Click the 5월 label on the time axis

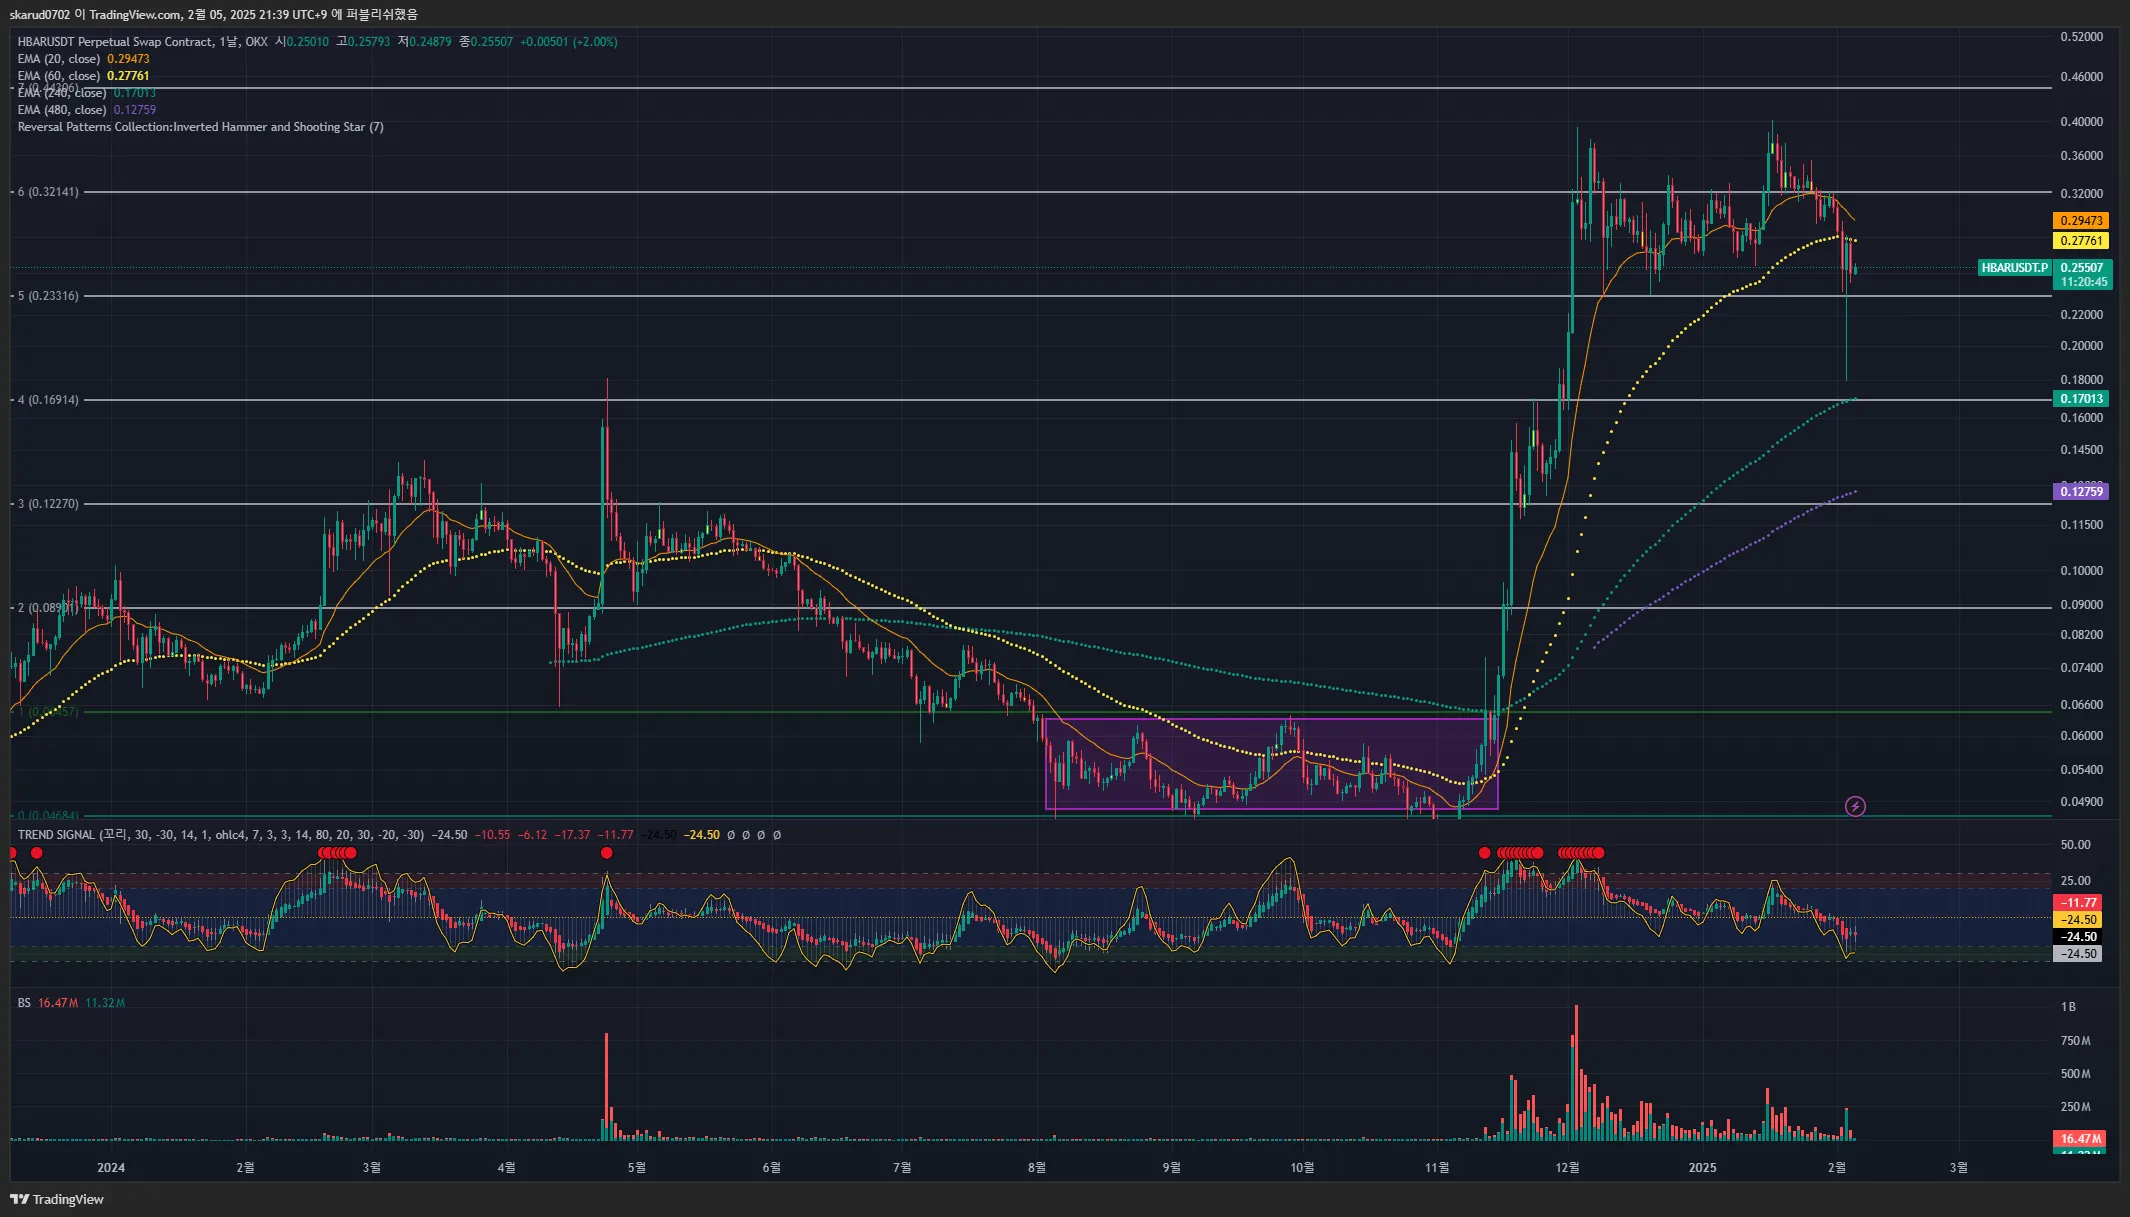(x=636, y=1168)
